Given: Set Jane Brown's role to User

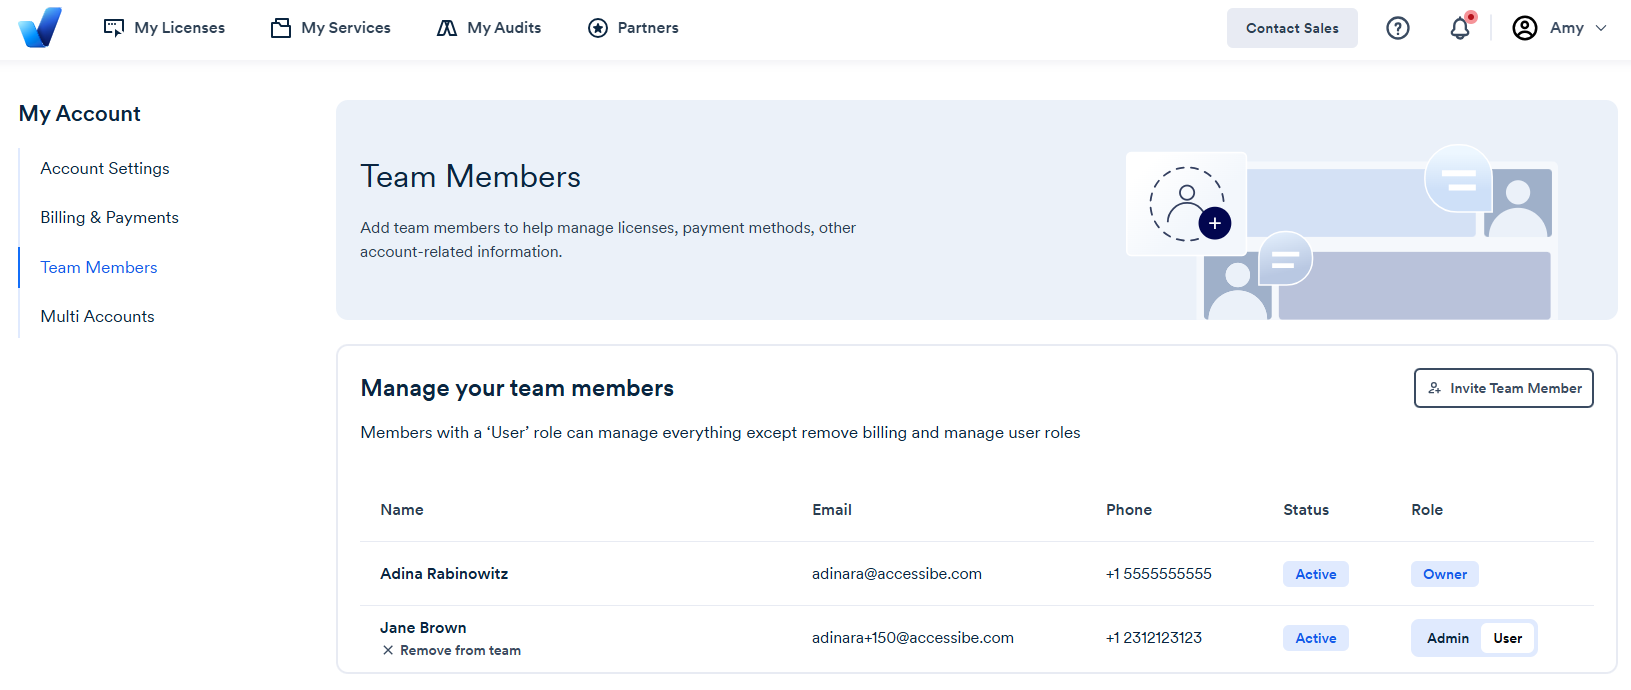Looking at the screenshot, I should pyautogui.click(x=1507, y=638).
